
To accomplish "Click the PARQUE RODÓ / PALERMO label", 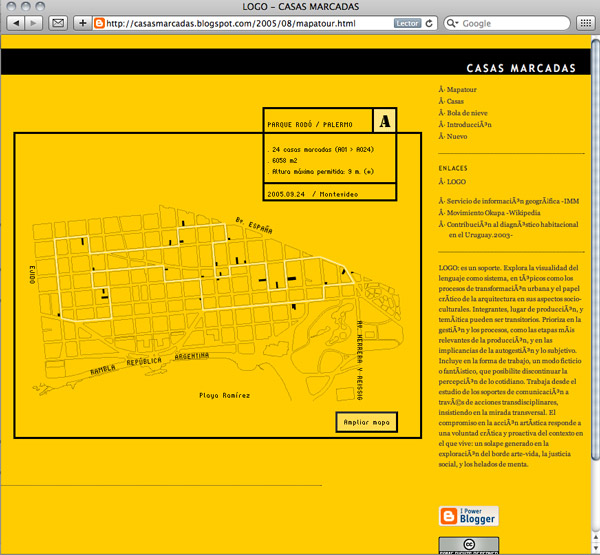I will click(x=310, y=125).
